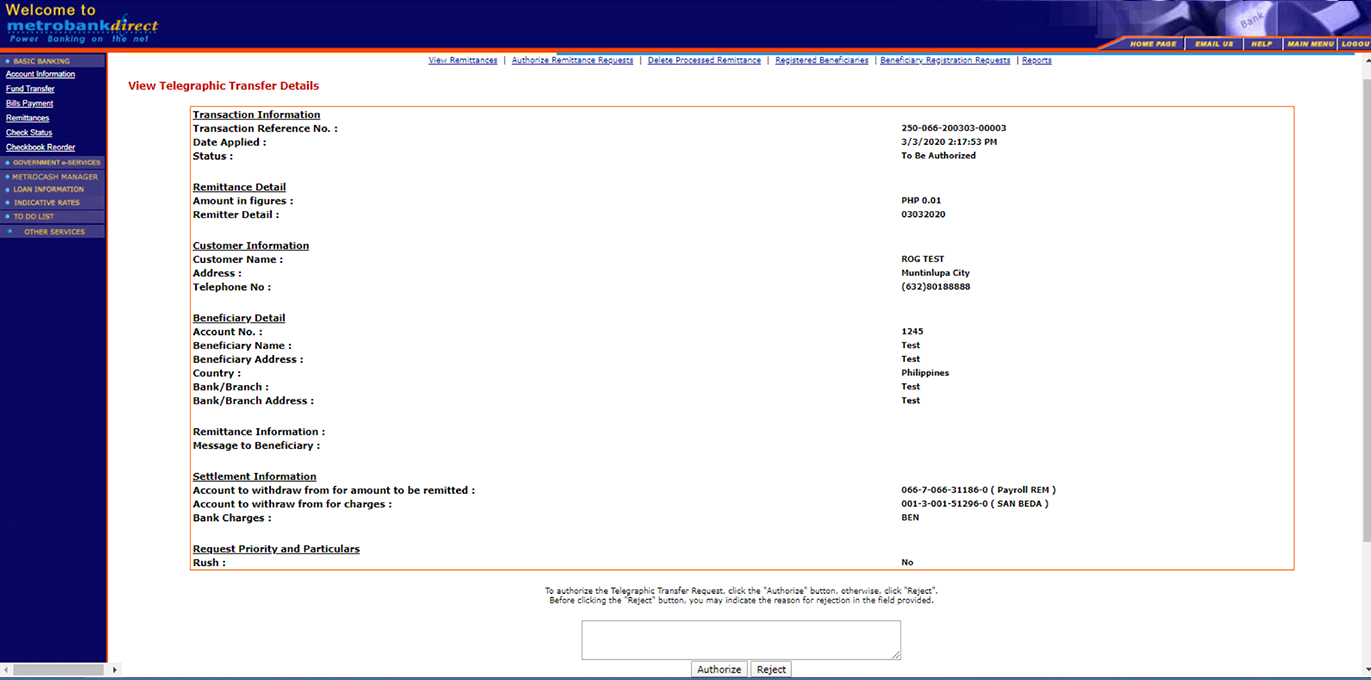Open Bills Payment from the sidebar
Viewport: 1371px width, 680px height.
(x=29, y=103)
